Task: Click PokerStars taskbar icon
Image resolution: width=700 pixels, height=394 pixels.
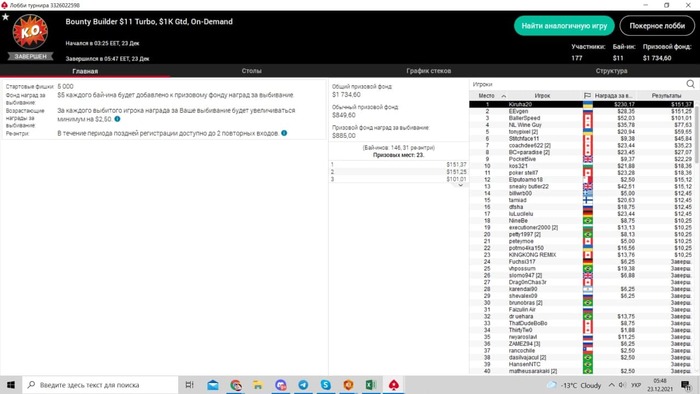Action: pos(393,385)
